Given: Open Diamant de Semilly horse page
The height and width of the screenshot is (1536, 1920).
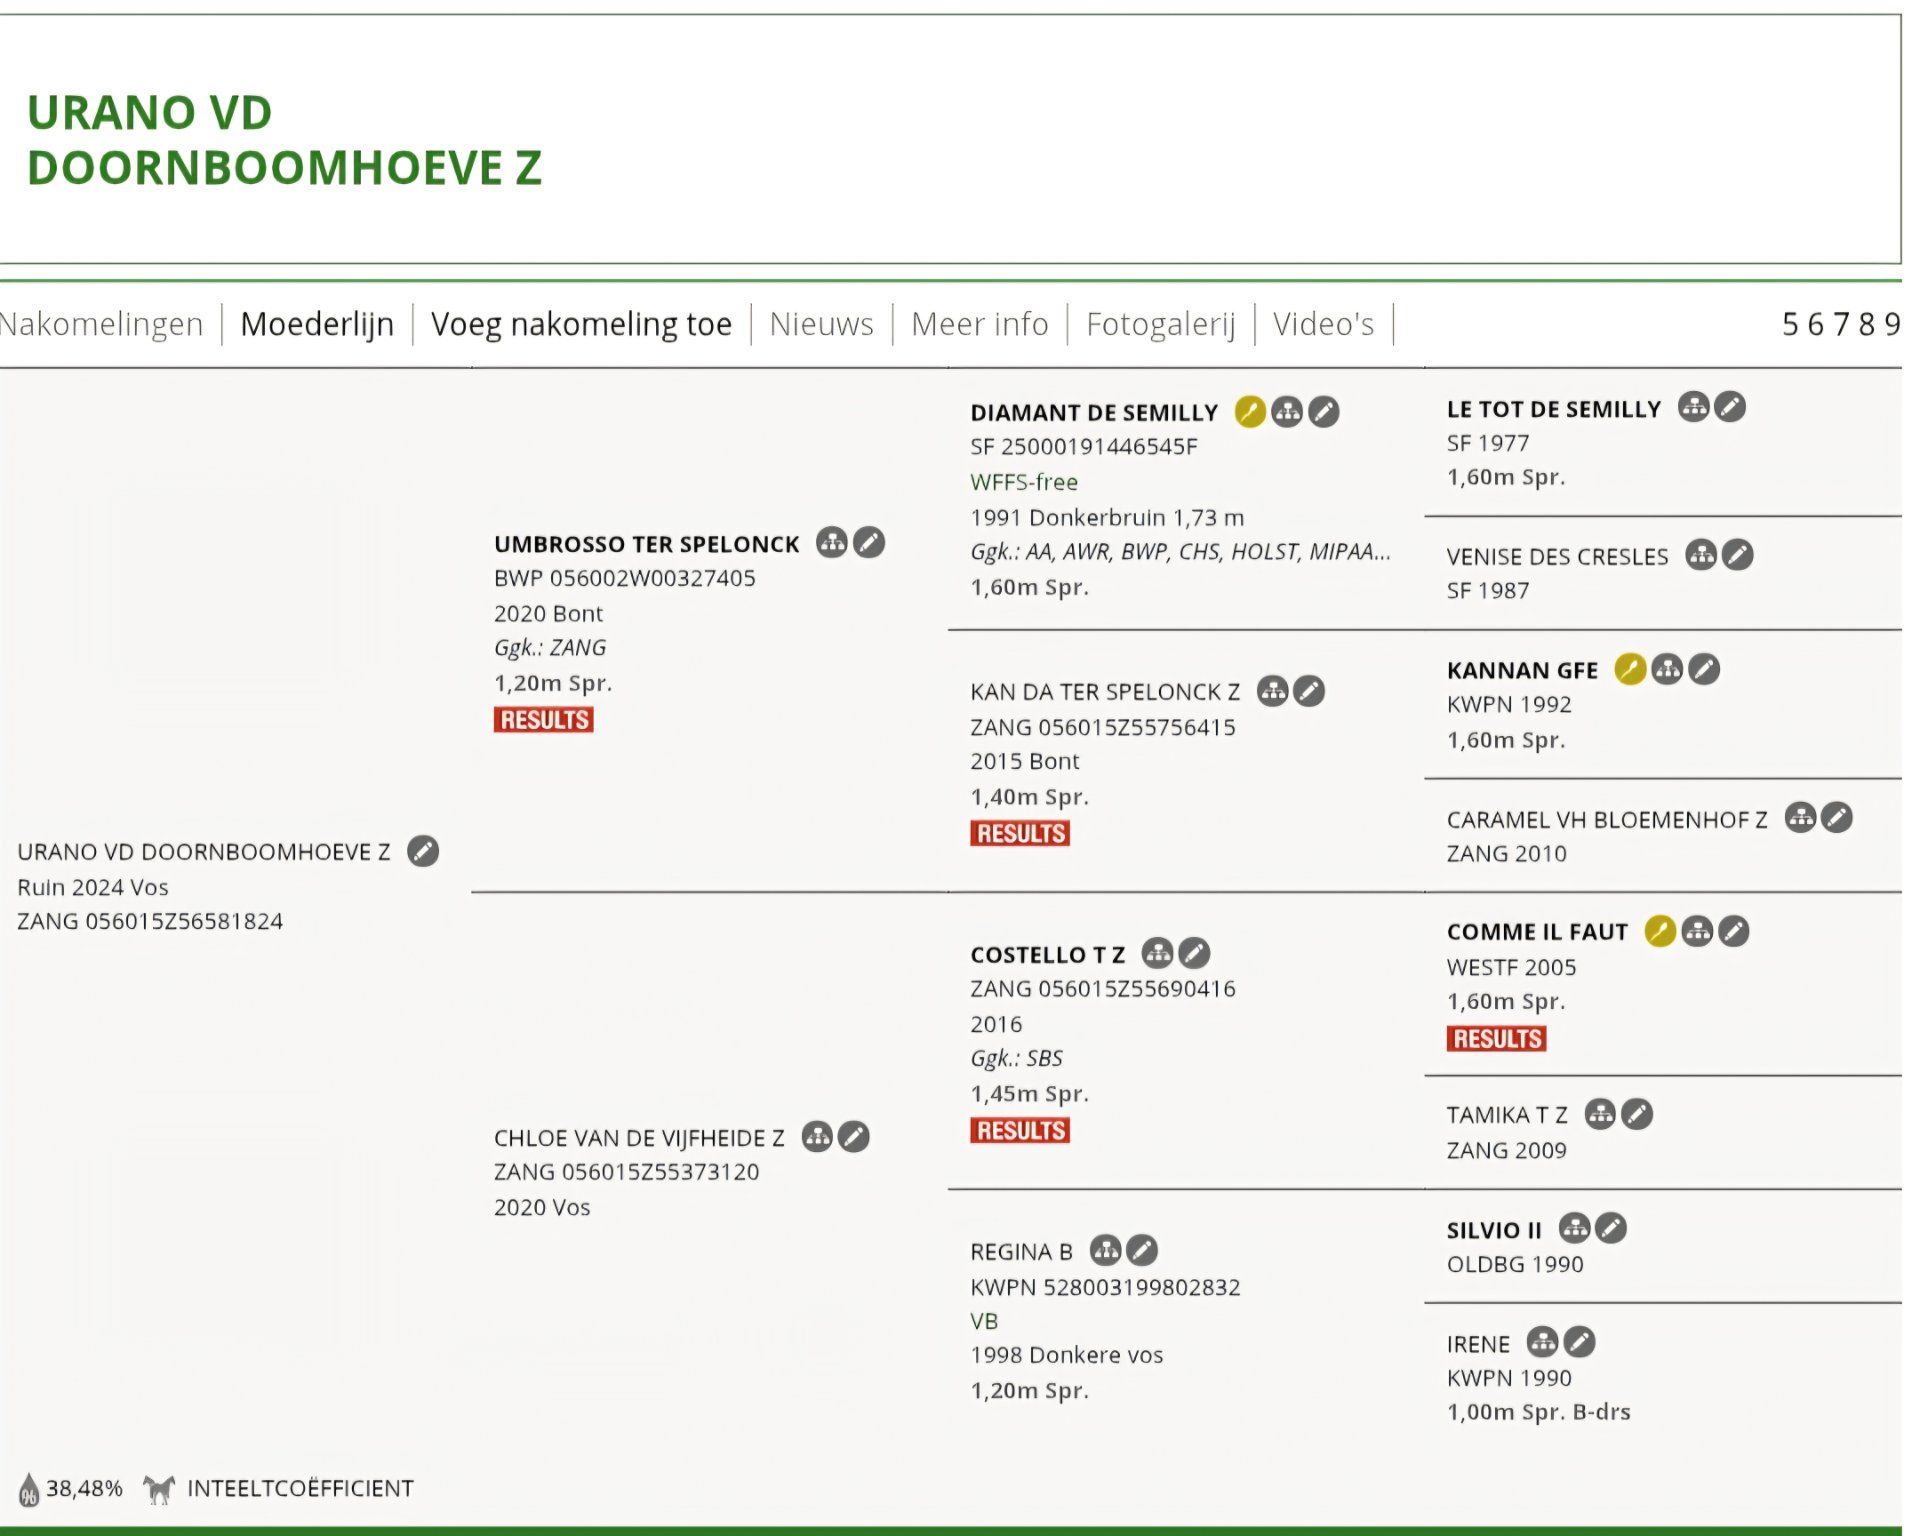Looking at the screenshot, I should click(1094, 413).
